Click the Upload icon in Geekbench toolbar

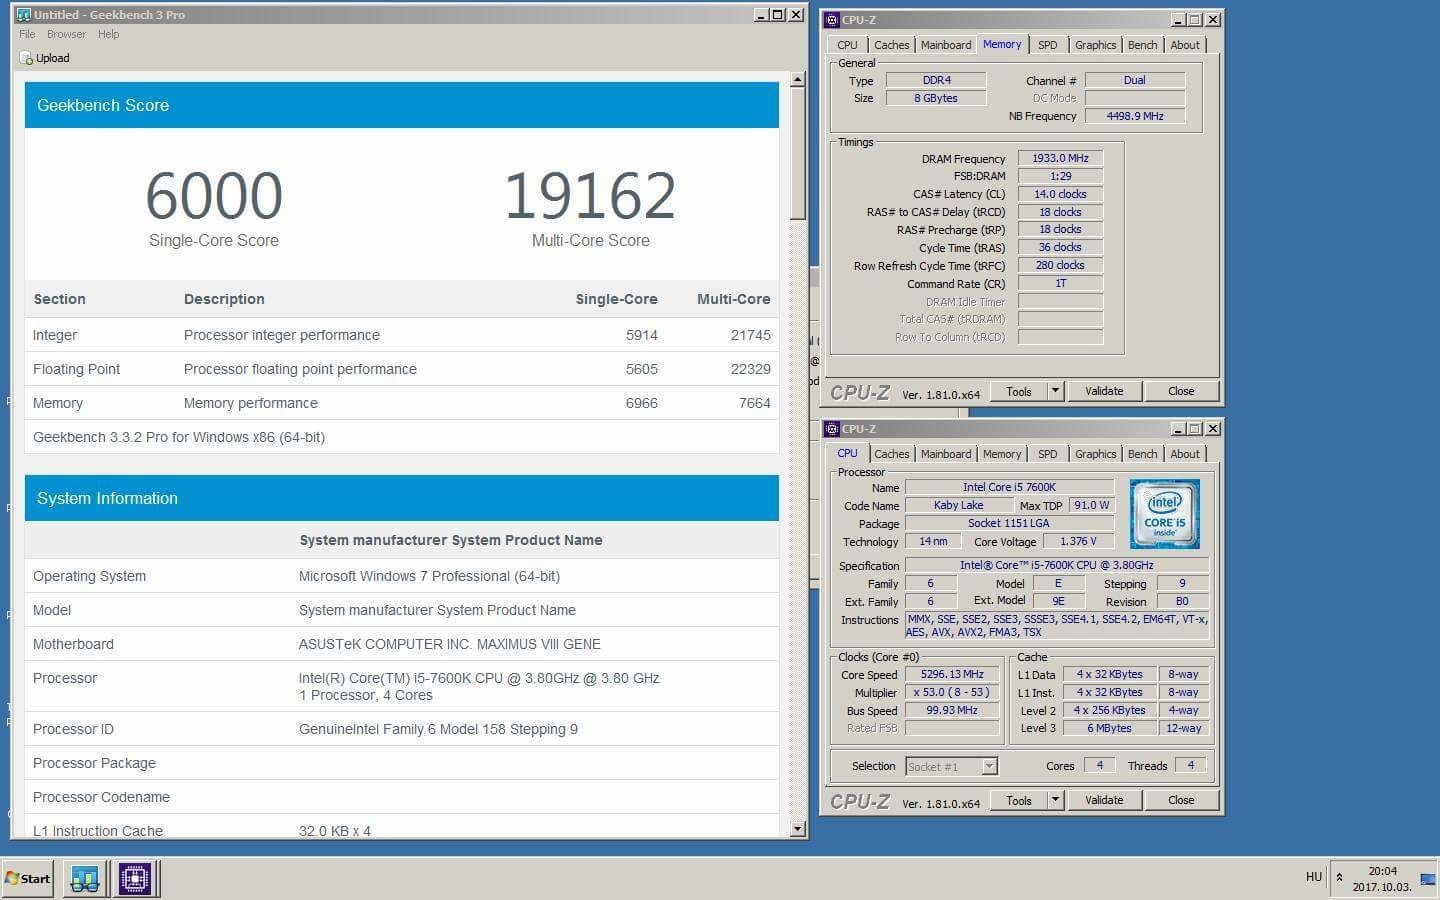(x=26, y=58)
